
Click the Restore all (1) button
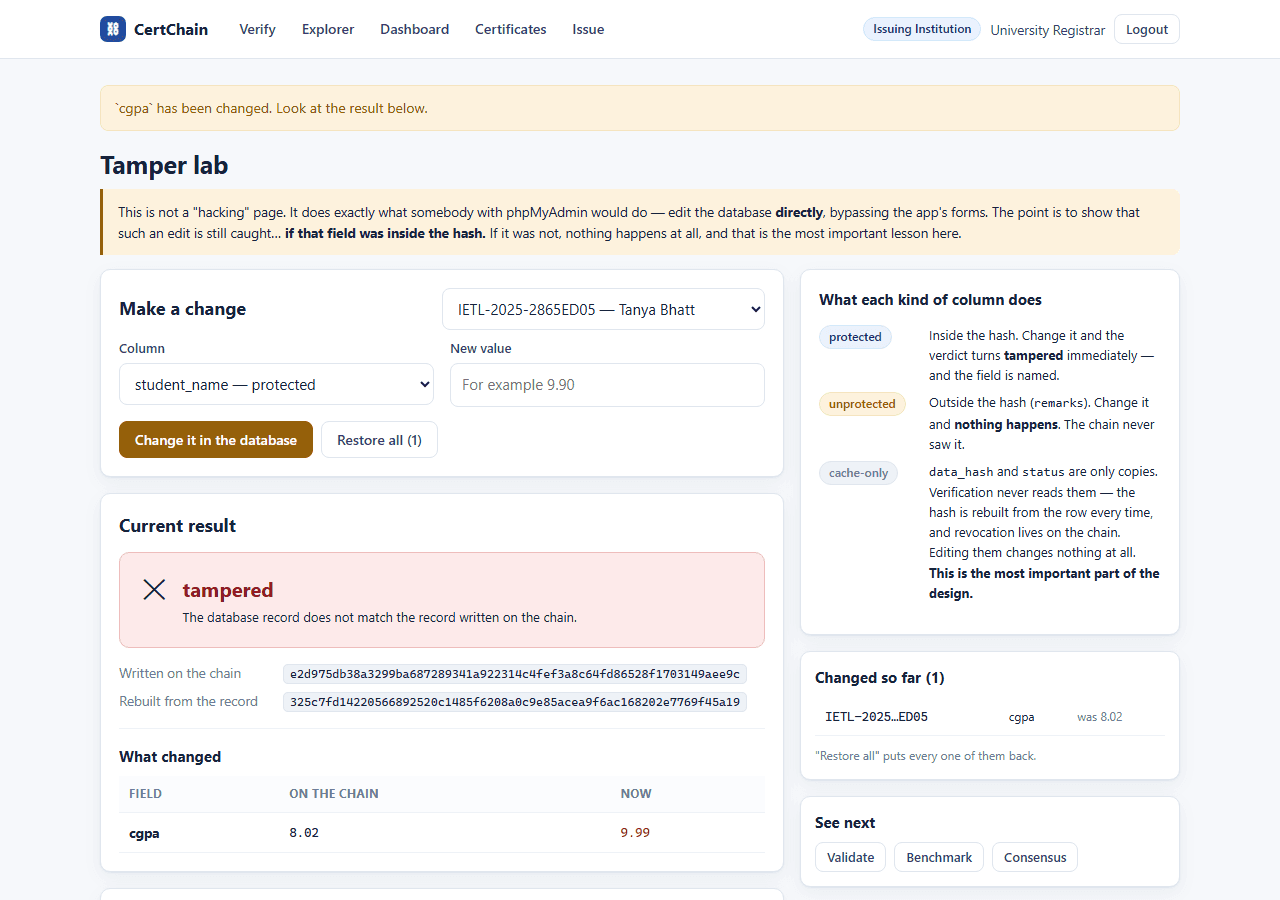[x=379, y=440]
